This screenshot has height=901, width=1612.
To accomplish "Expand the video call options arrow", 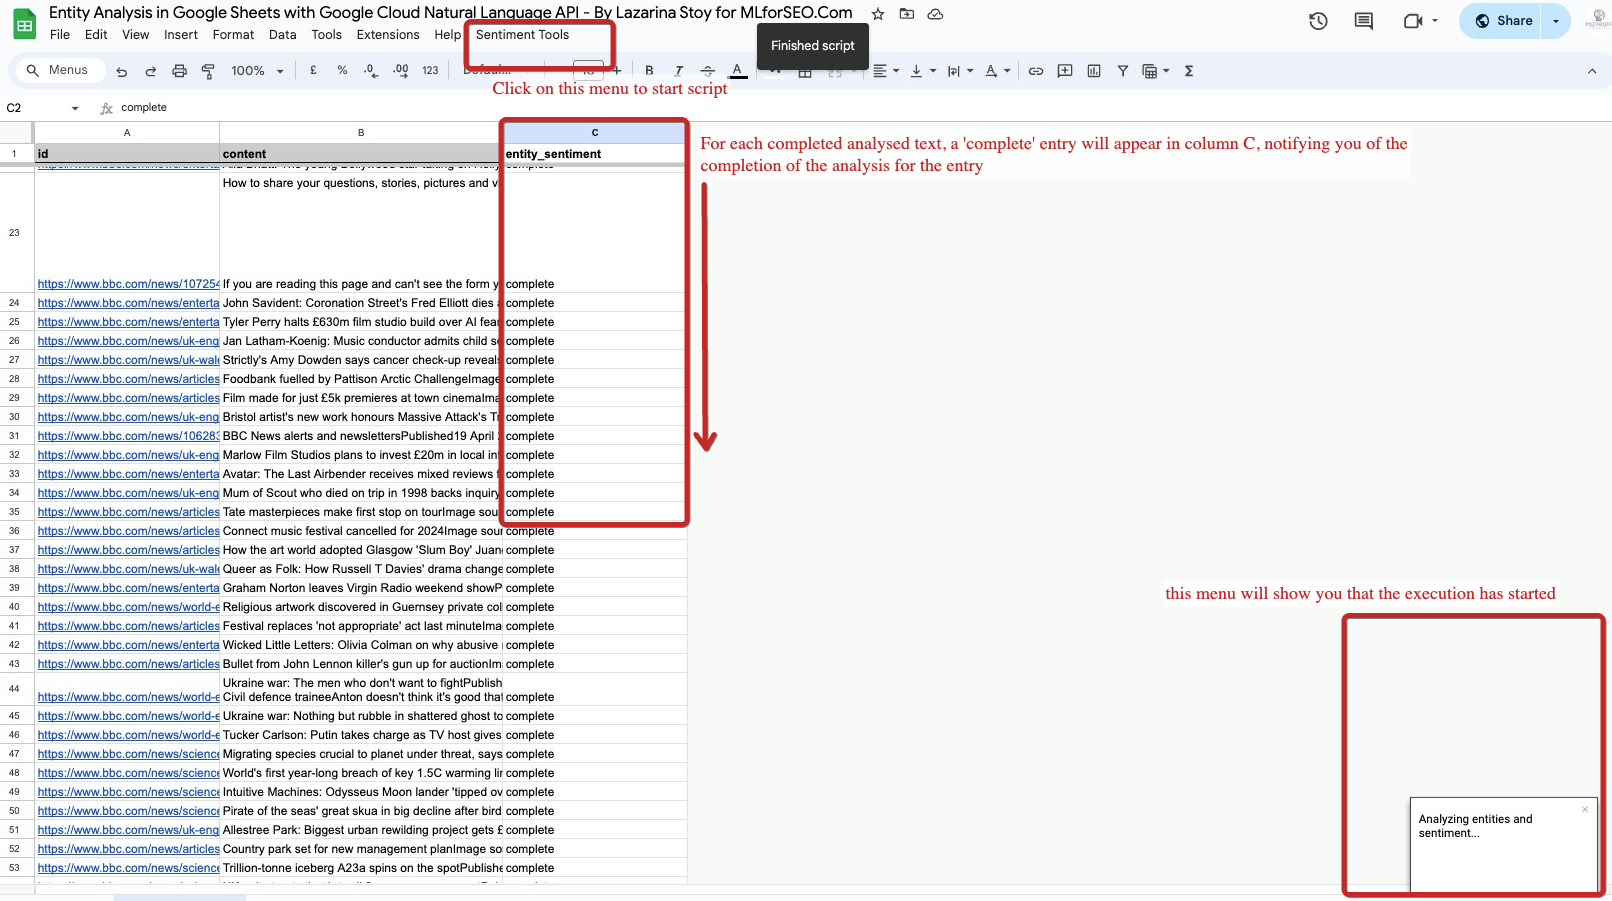I will point(1435,21).
